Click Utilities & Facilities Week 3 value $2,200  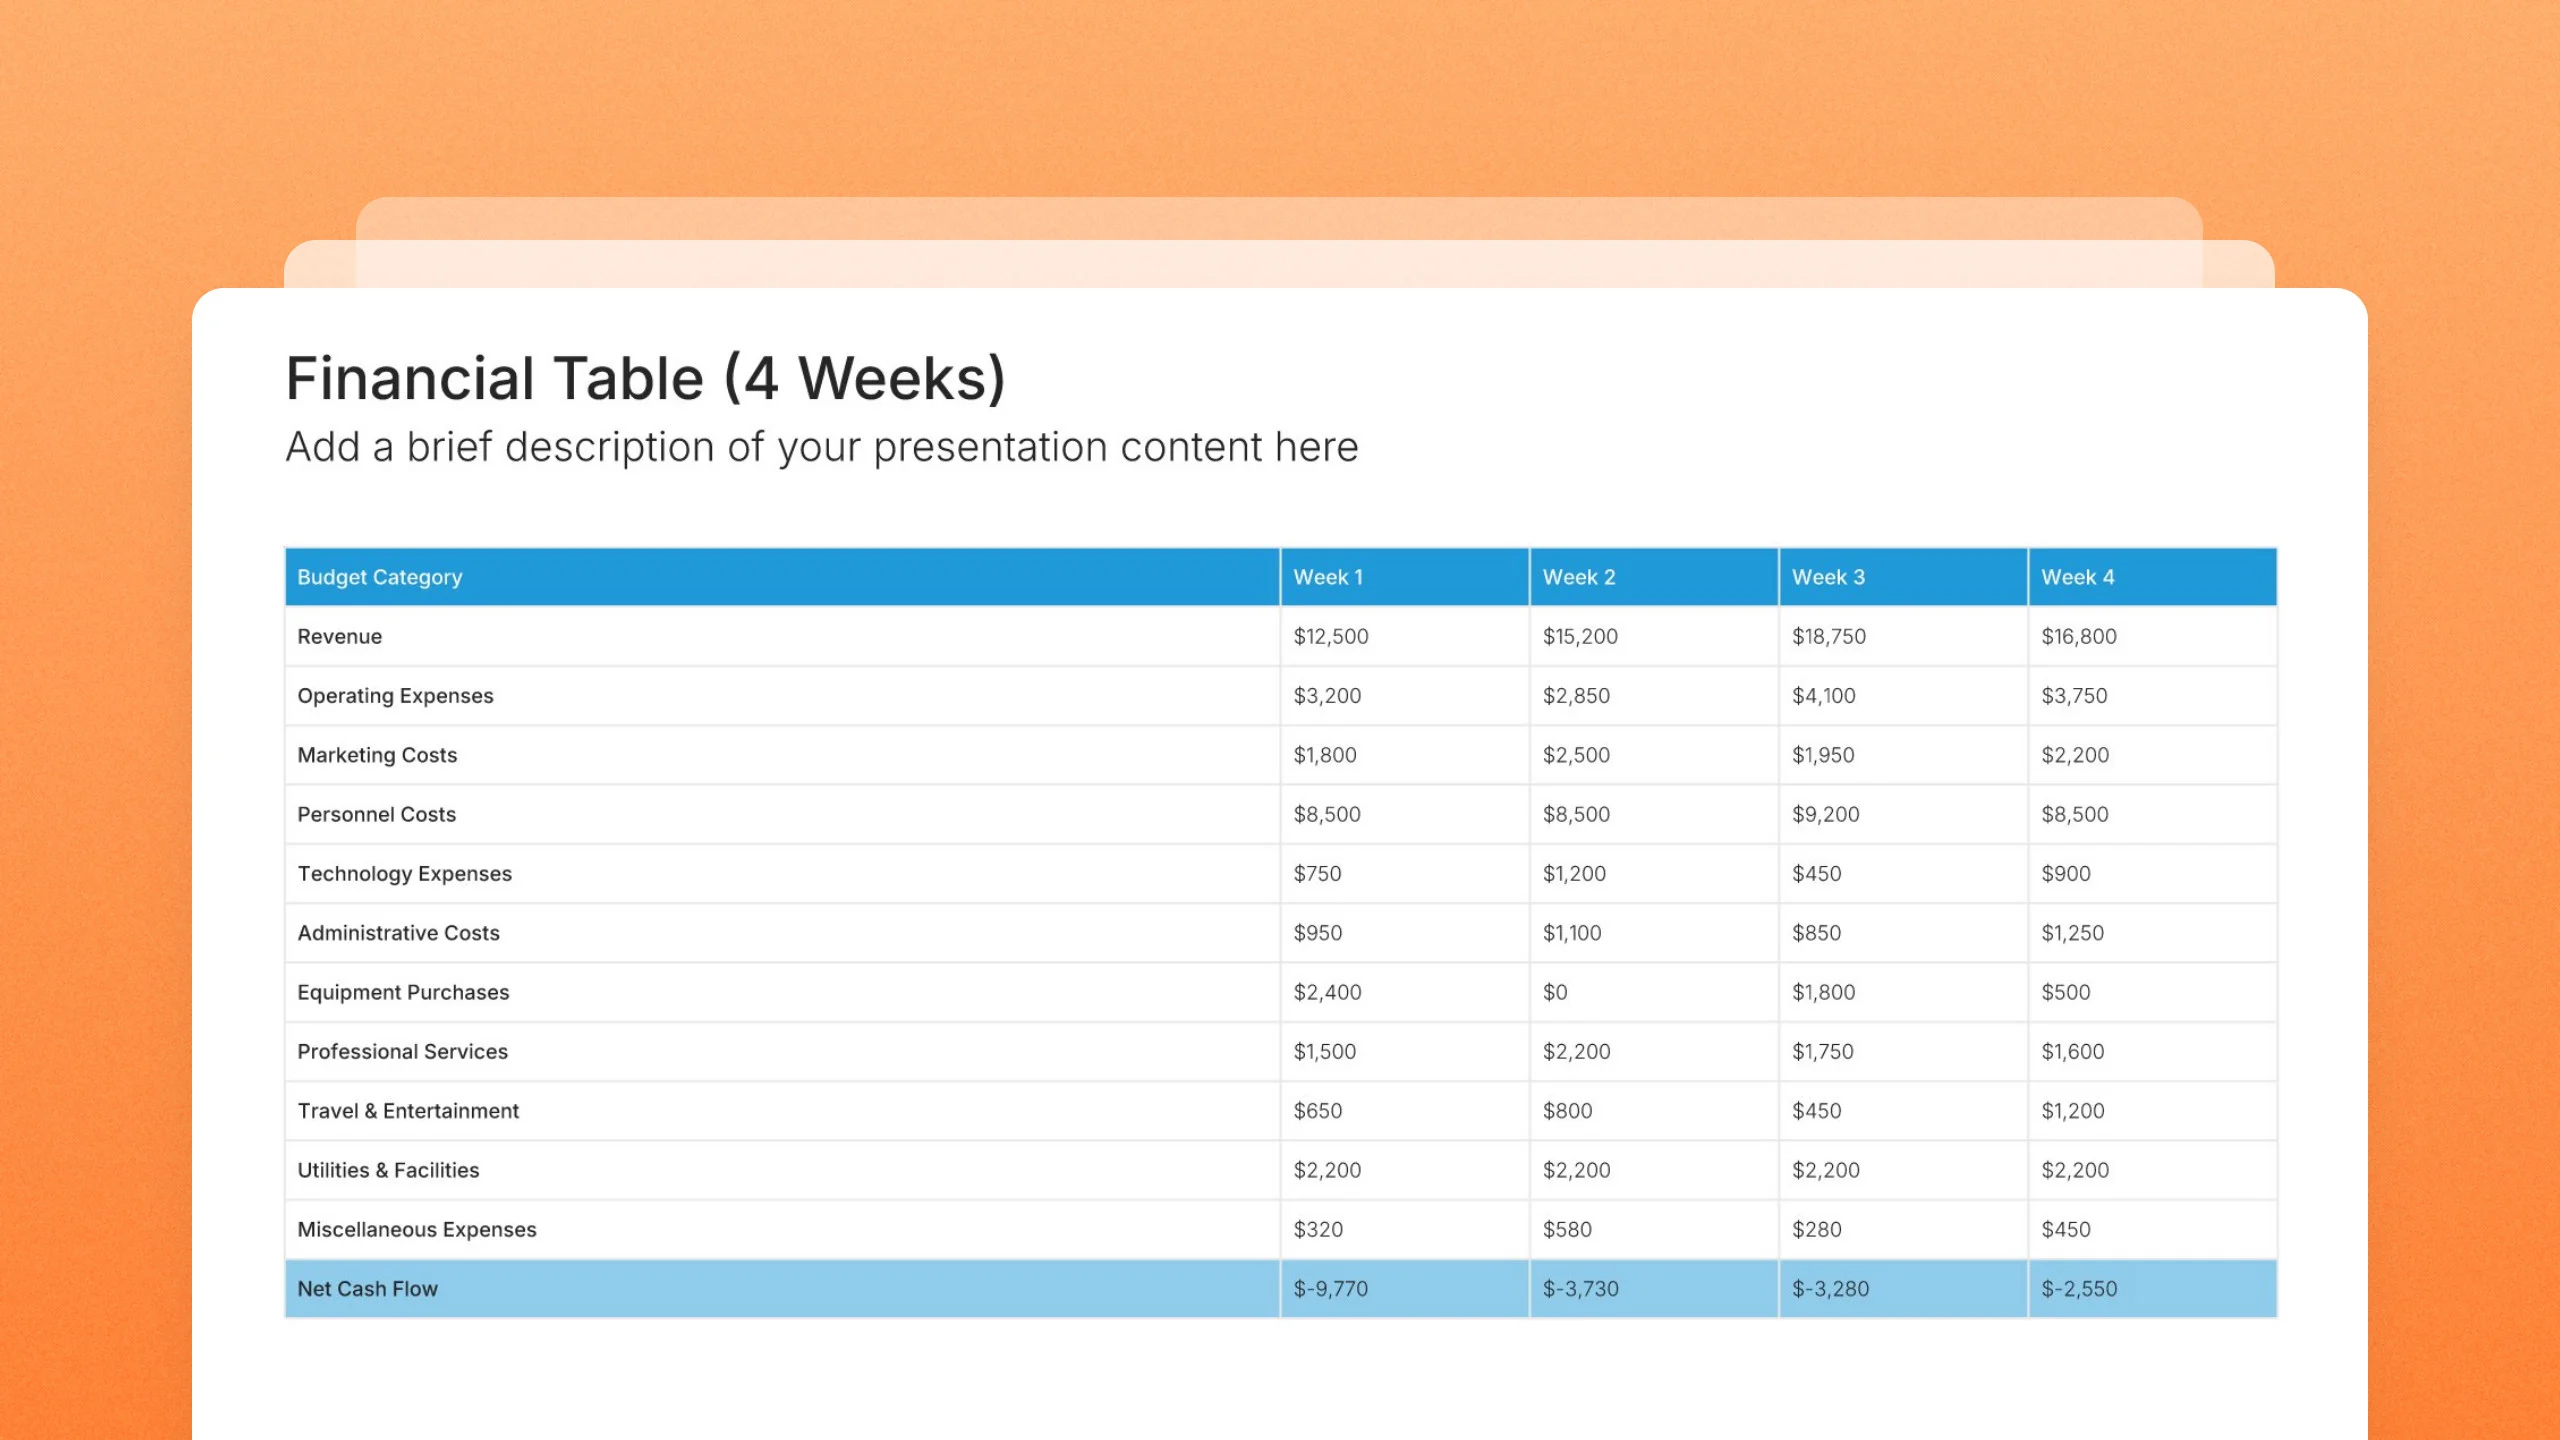(1826, 1170)
